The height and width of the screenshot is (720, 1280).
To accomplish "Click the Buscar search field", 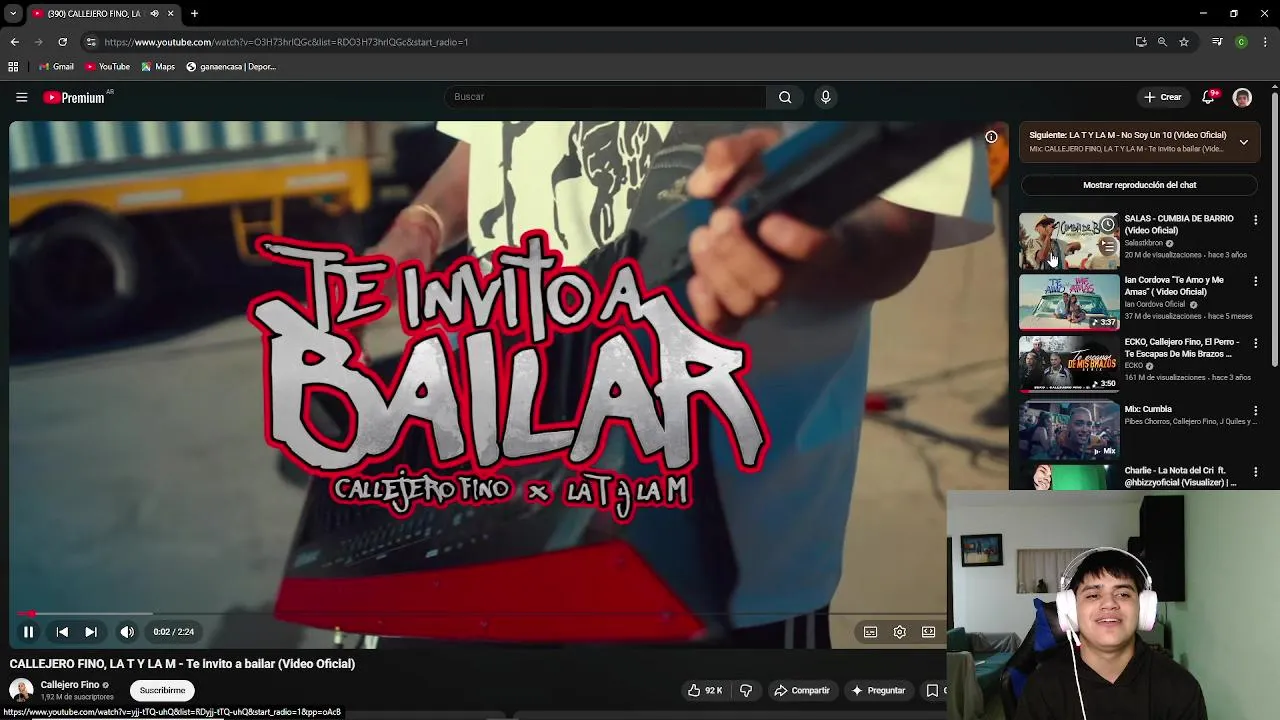I will click(x=605, y=97).
